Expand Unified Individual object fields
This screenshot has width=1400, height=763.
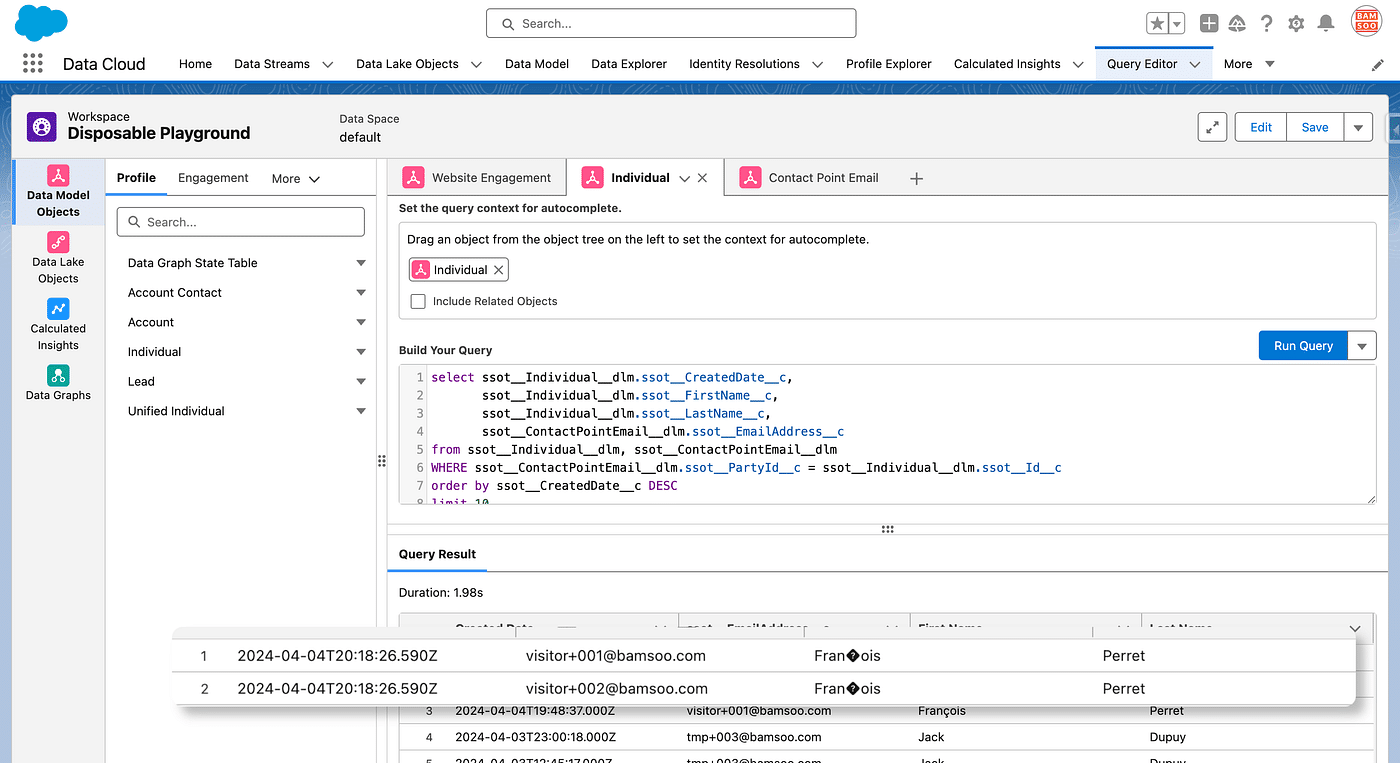361,411
